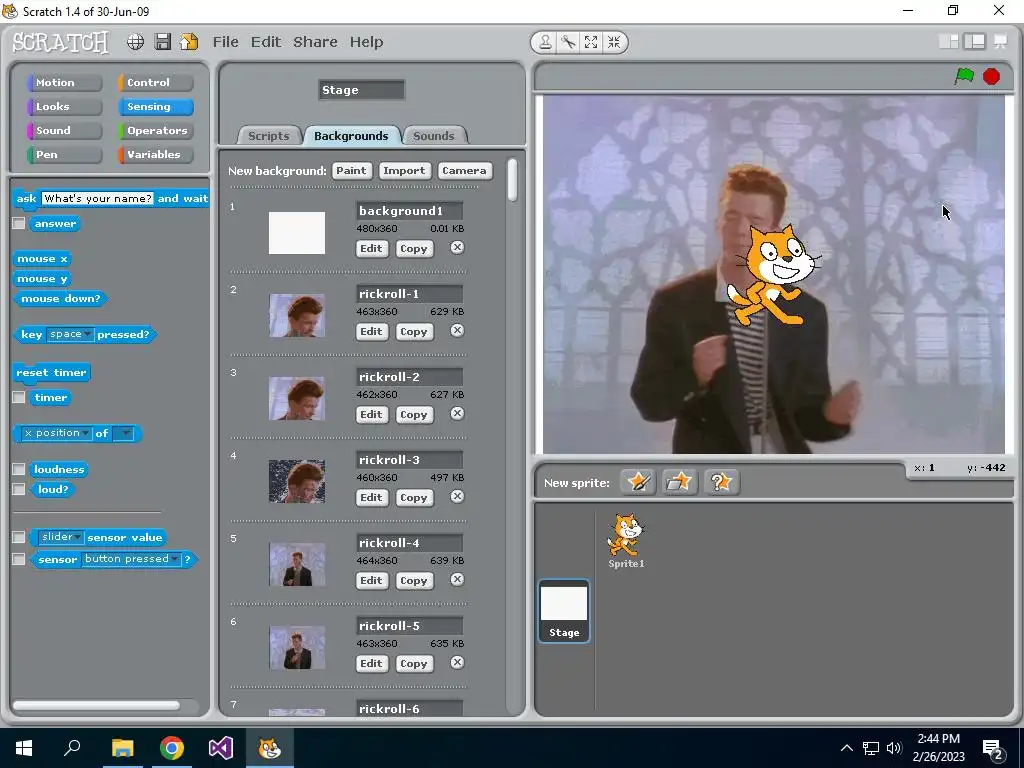
Task: Edit the rickroll-1 background
Action: (371, 331)
